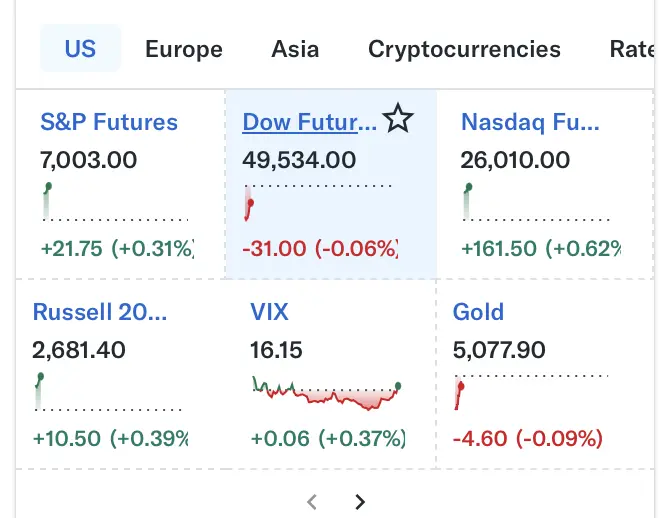This screenshot has width=672, height=518.
Task: Click the Gold sparkline chart
Action: coord(530,392)
